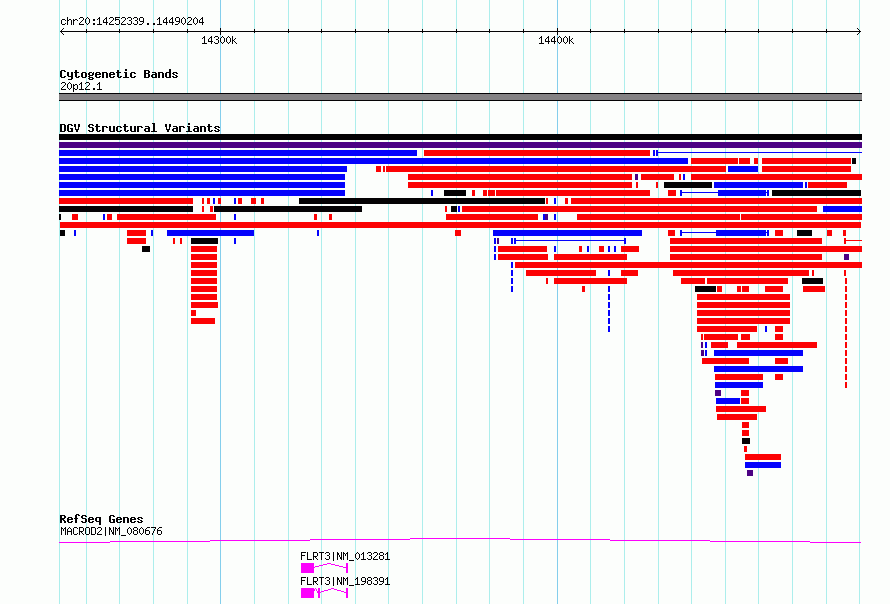Click the ruler's right arrowhead
The width and height of the screenshot is (890, 604).
click(x=859, y=32)
